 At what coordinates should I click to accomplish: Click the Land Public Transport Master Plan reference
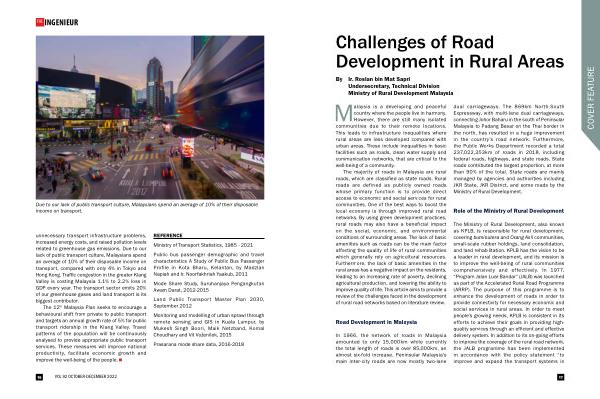point(209,303)
